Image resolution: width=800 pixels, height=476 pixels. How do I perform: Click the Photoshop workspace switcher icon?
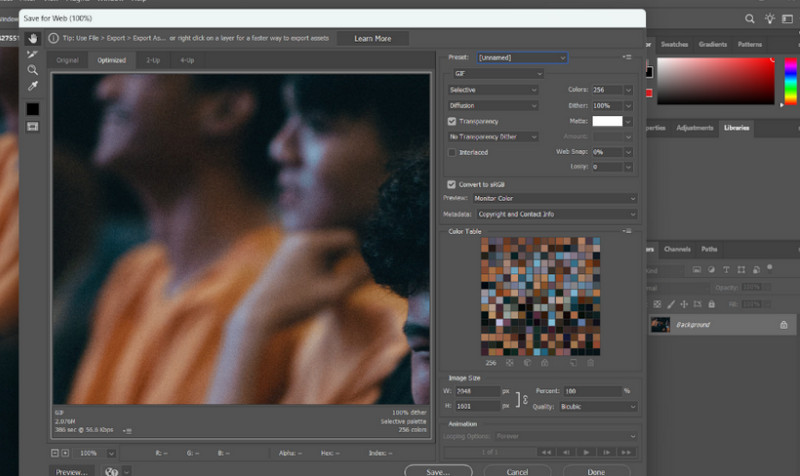[788, 19]
